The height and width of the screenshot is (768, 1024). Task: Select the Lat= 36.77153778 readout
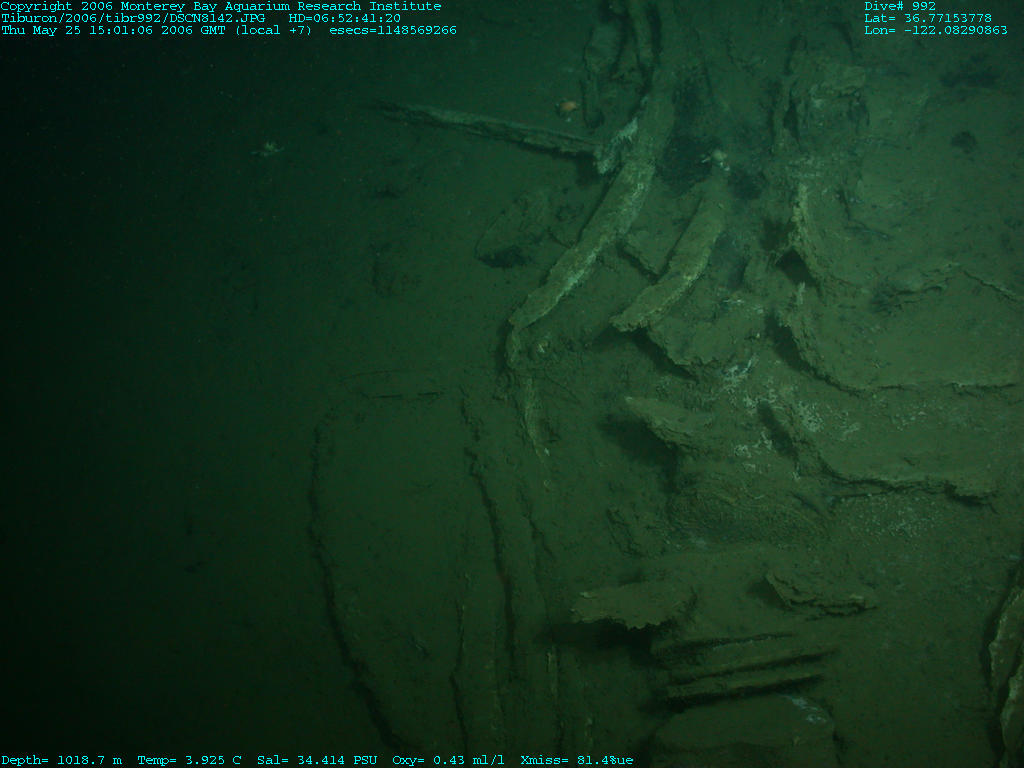click(928, 18)
